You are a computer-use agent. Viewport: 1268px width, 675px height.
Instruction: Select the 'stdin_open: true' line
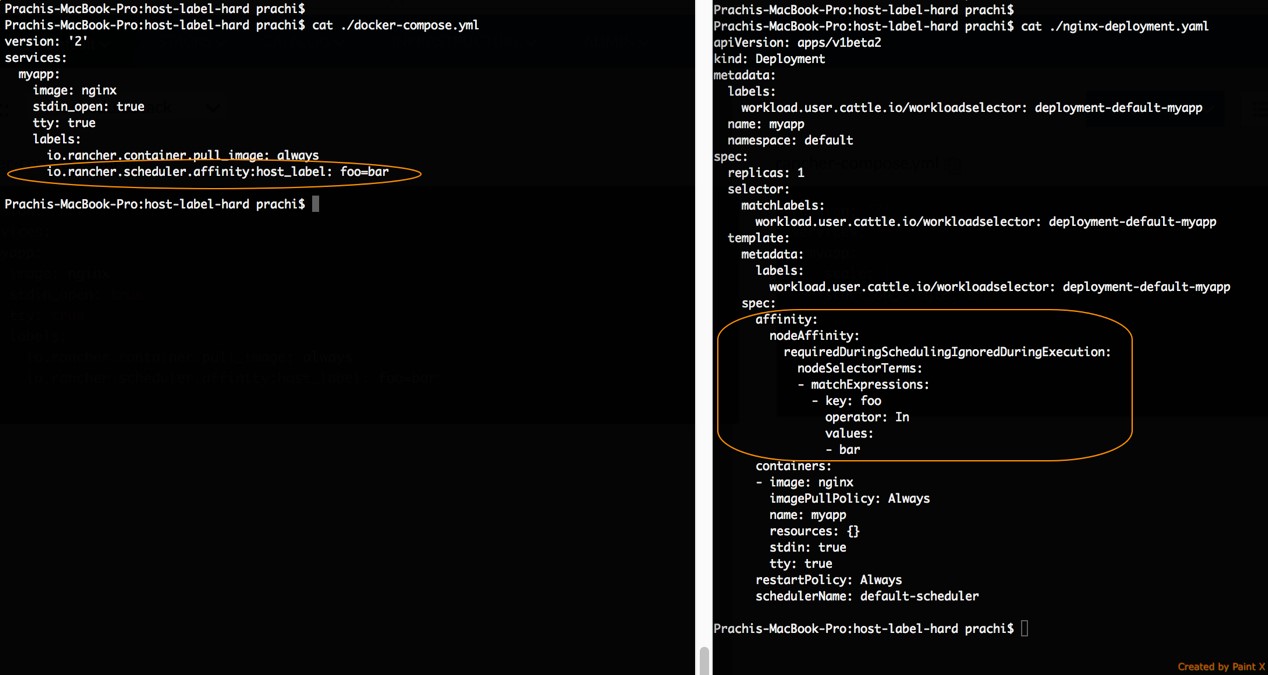[x=88, y=106]
